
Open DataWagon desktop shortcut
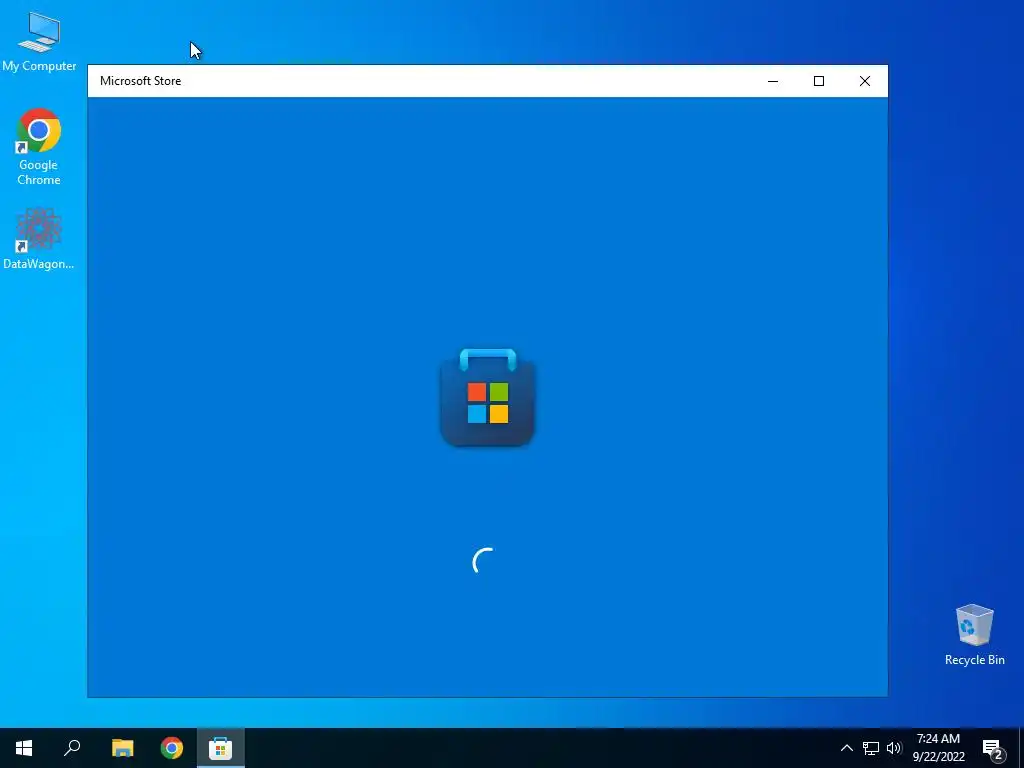point(39,238)
